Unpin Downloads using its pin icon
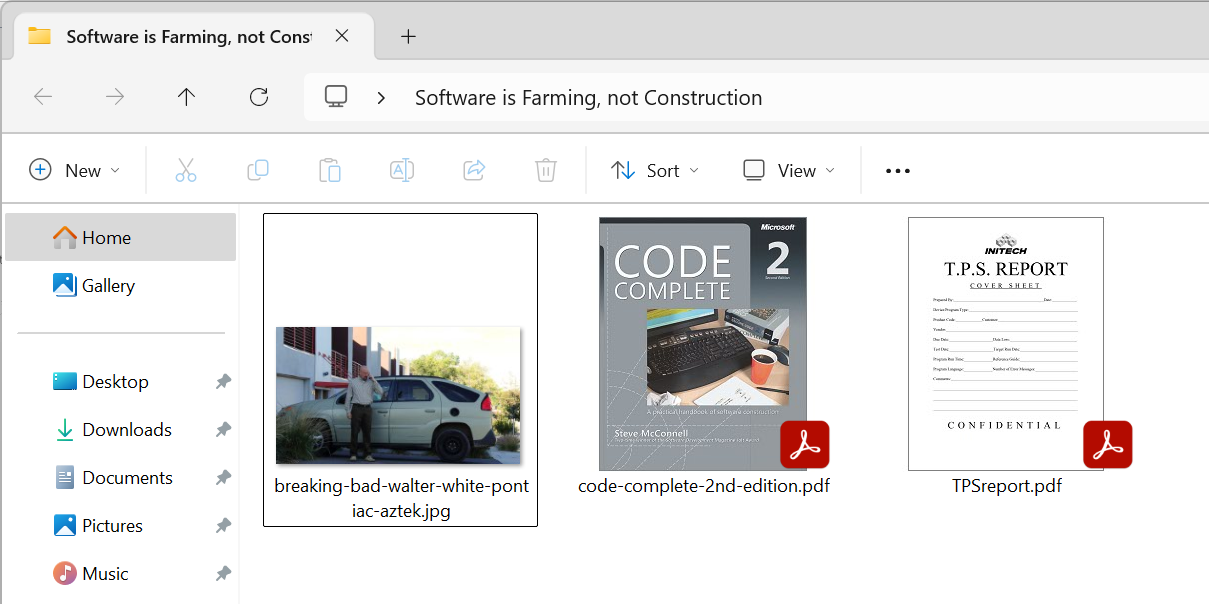The width and height of the screenshot is (1209, 604). coord(223,430)
